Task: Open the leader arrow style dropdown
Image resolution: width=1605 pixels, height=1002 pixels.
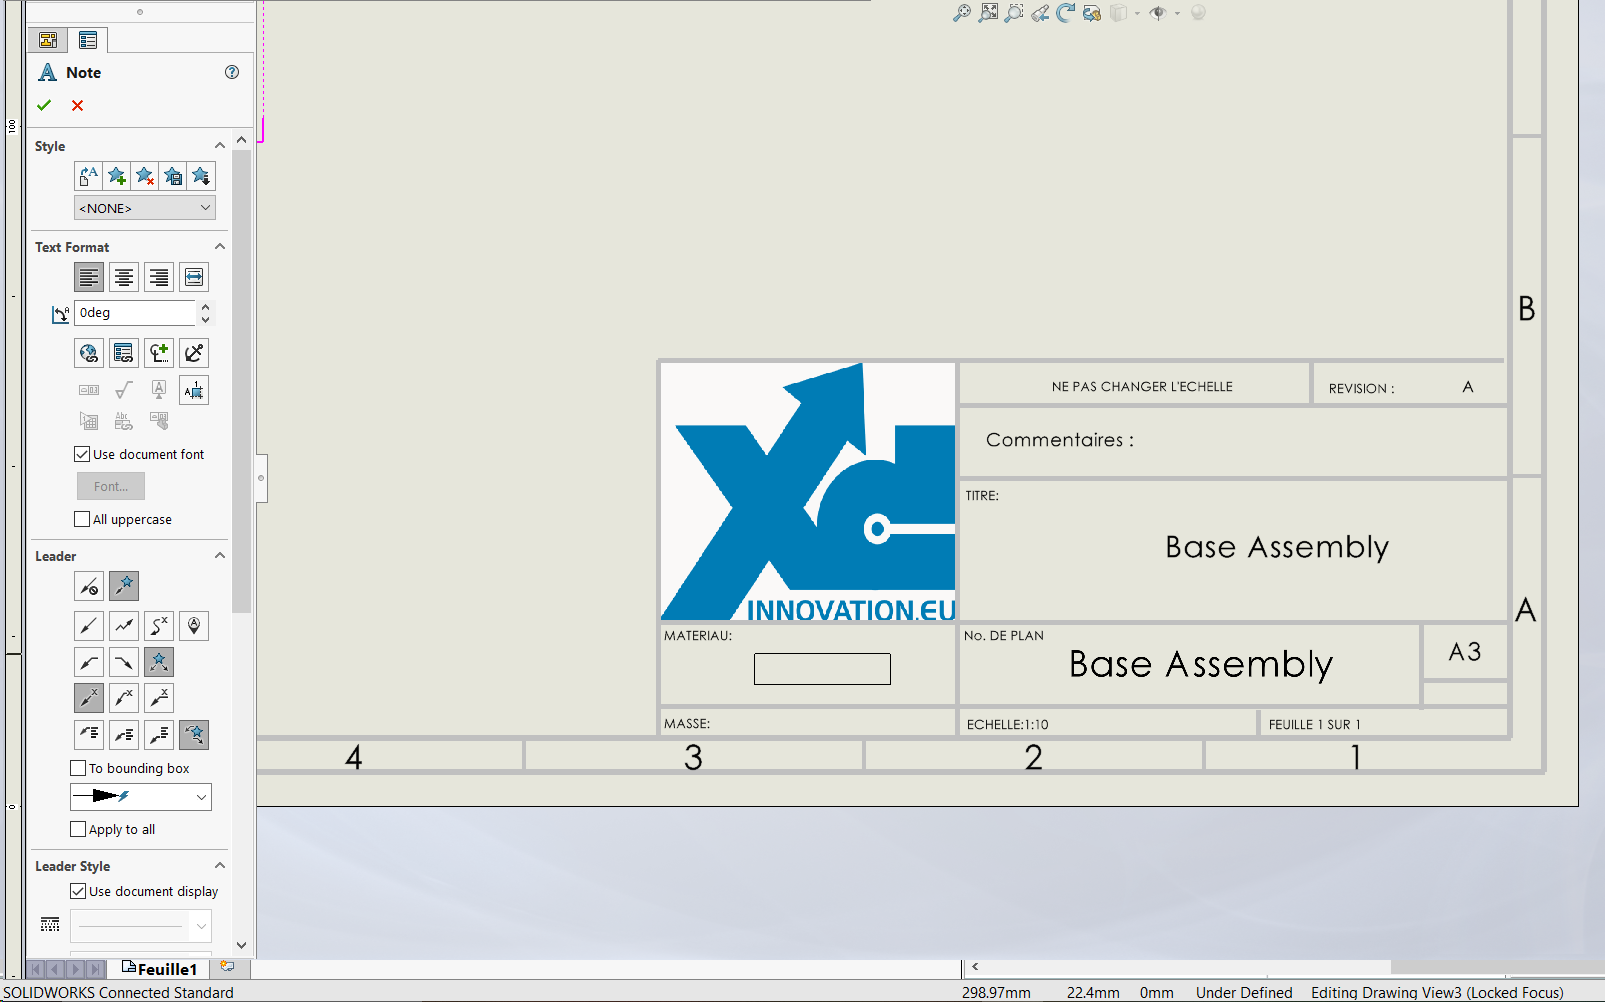Action: pos(141,797)
